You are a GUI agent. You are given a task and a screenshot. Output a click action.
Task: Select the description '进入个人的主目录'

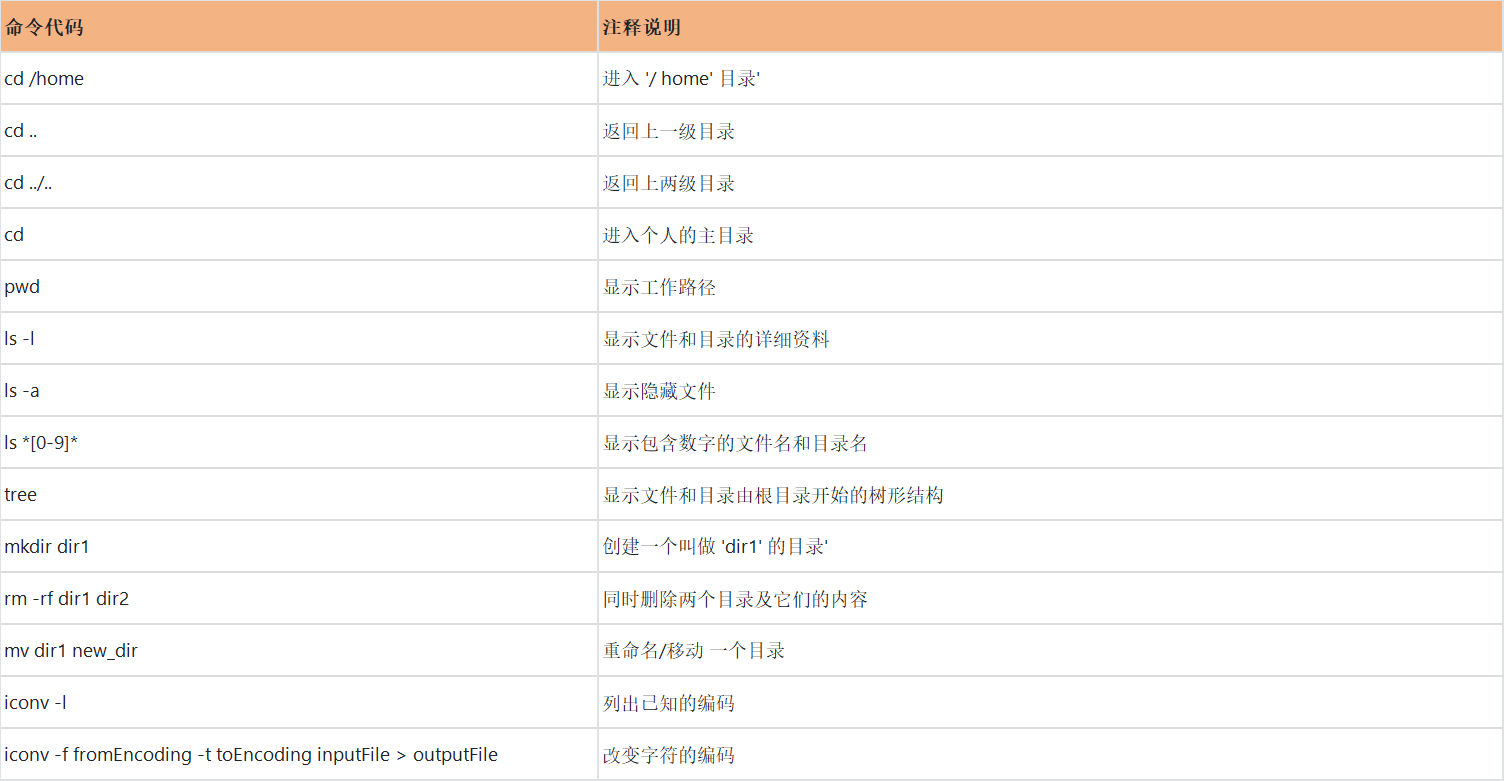[678, 235]
